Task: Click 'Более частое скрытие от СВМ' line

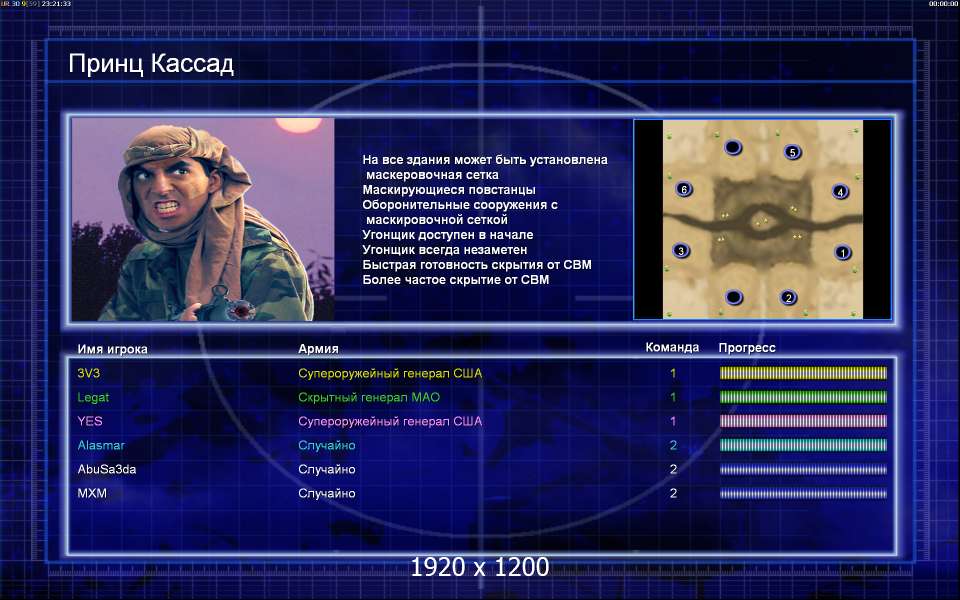Action: (456, 280)
